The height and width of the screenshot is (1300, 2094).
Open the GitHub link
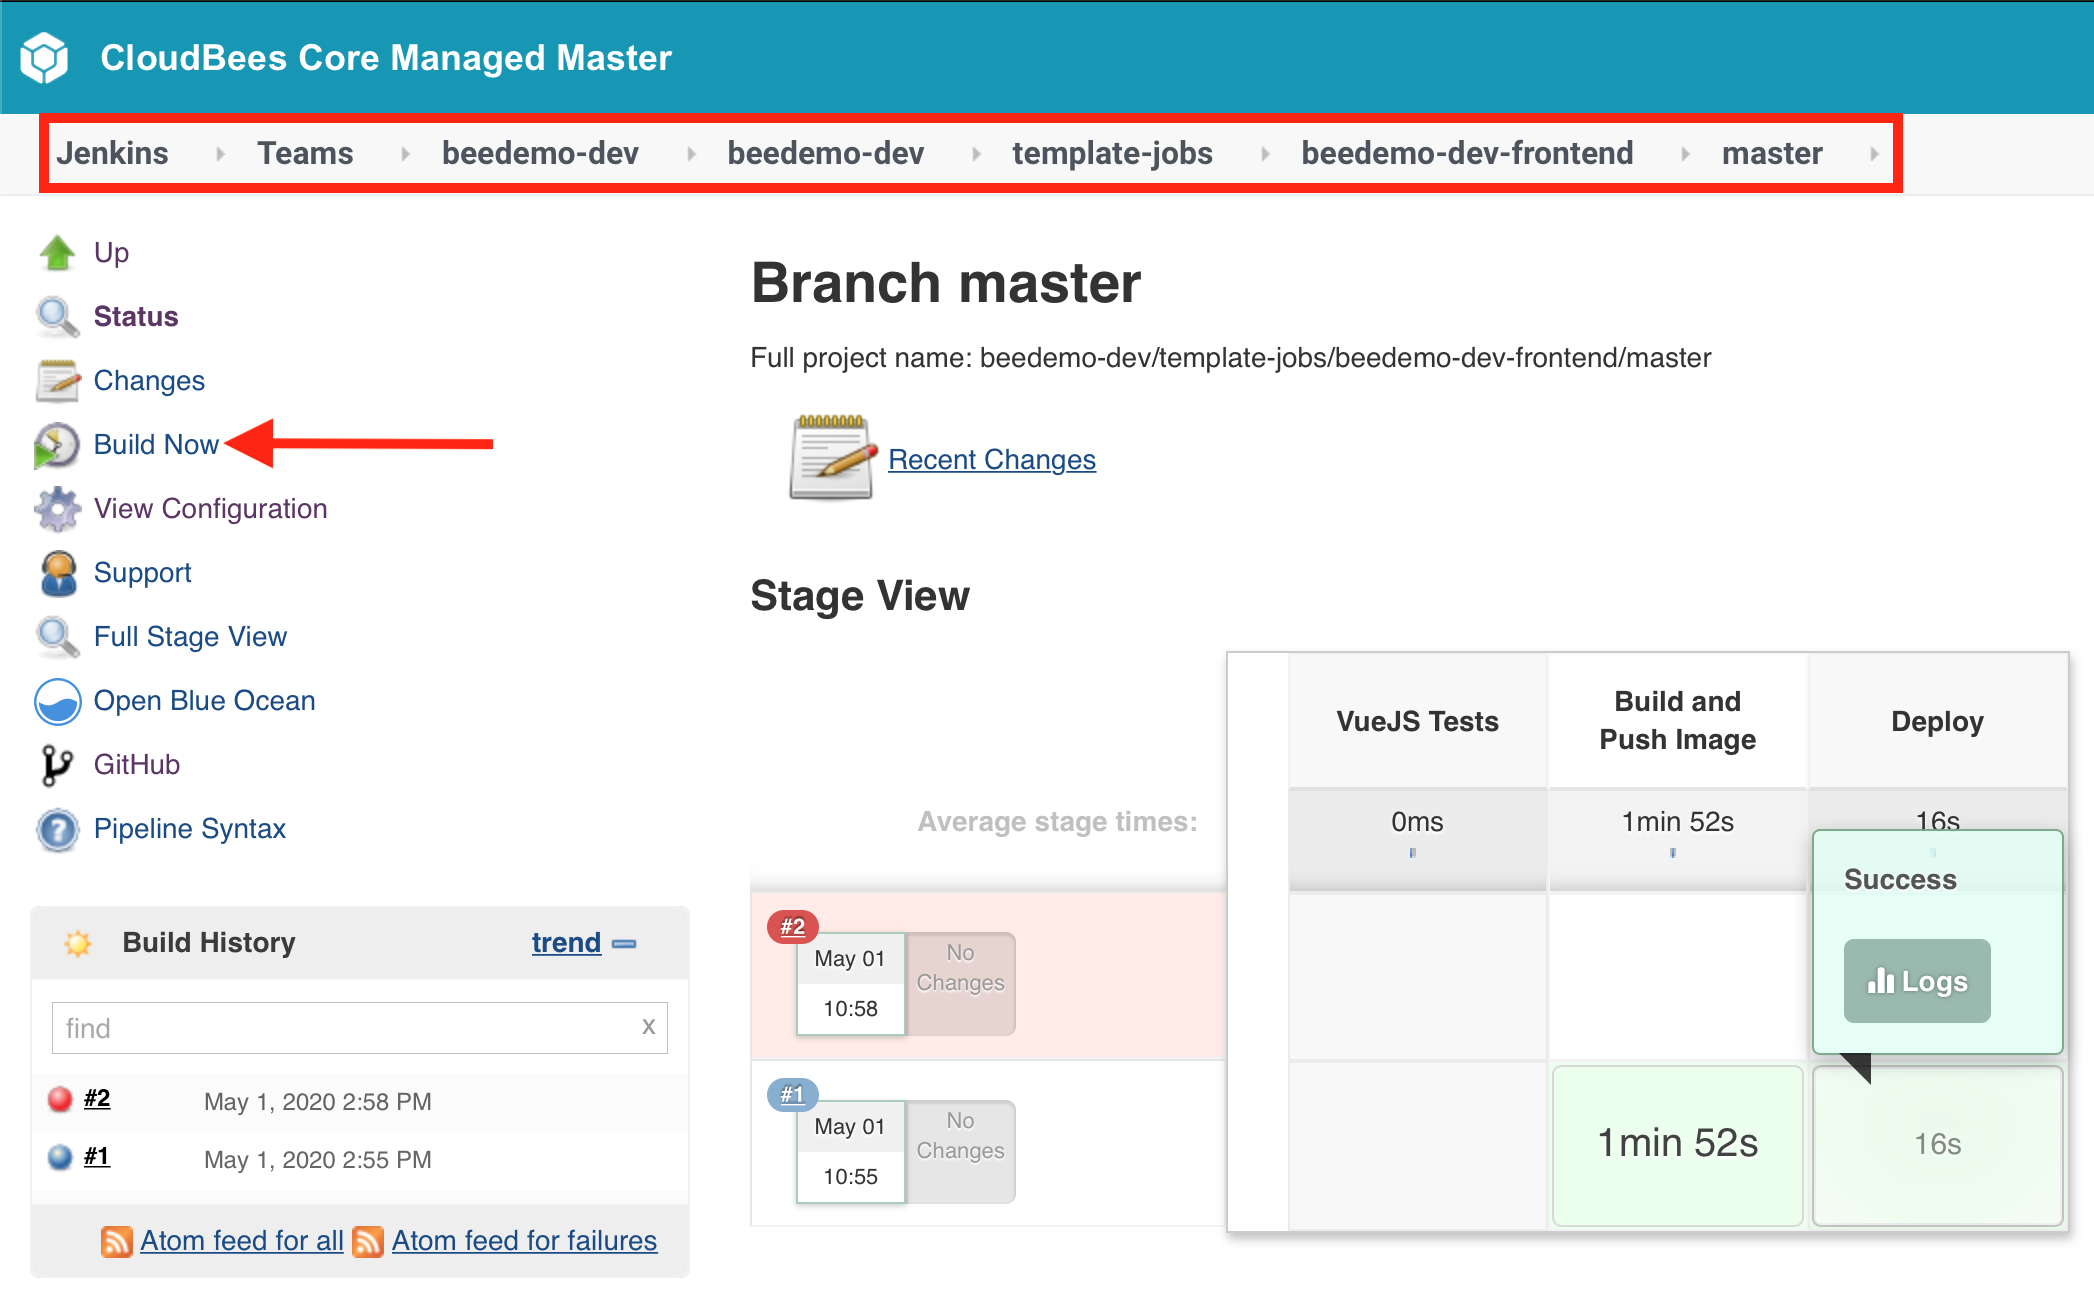(136, 765)
